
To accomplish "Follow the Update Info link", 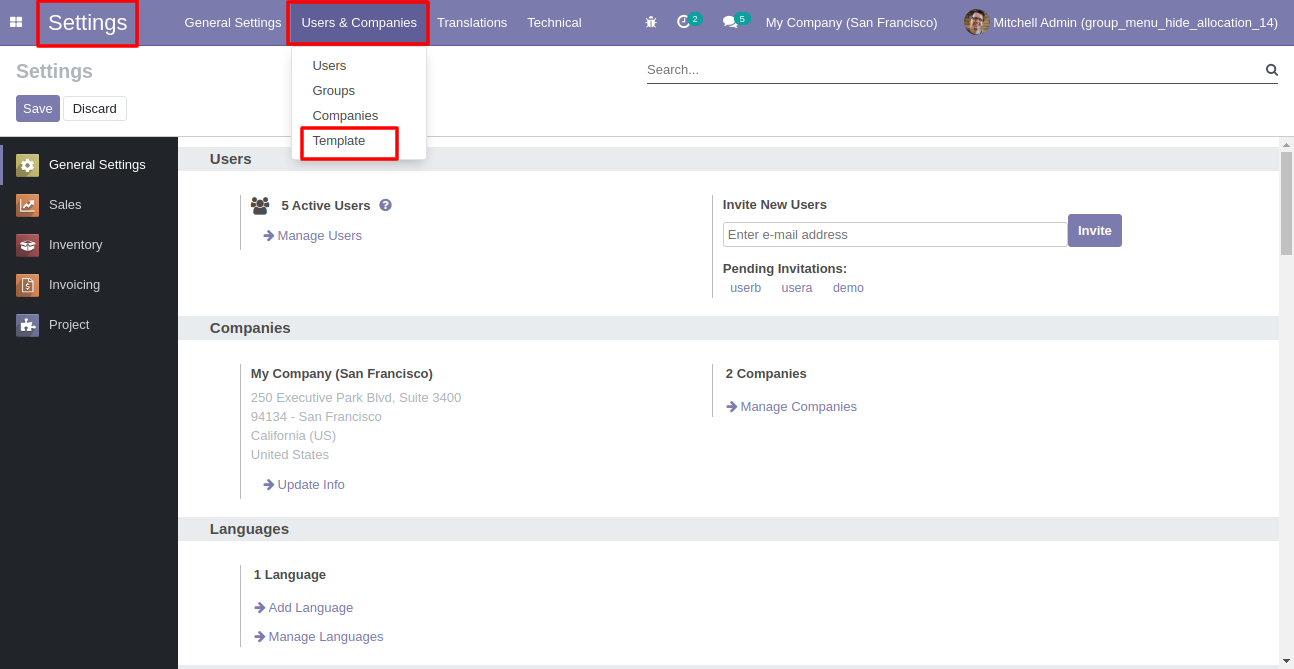I will [304, 485].
